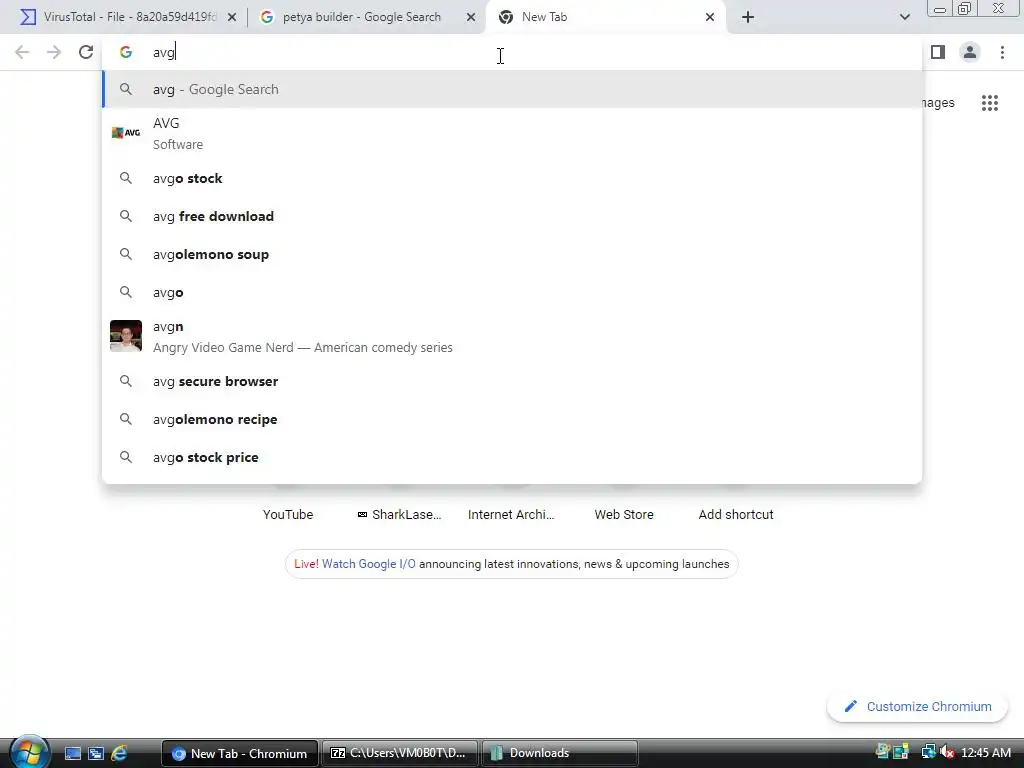
Task: Select the 'avgo' suggestion
Action: point(512,292)
